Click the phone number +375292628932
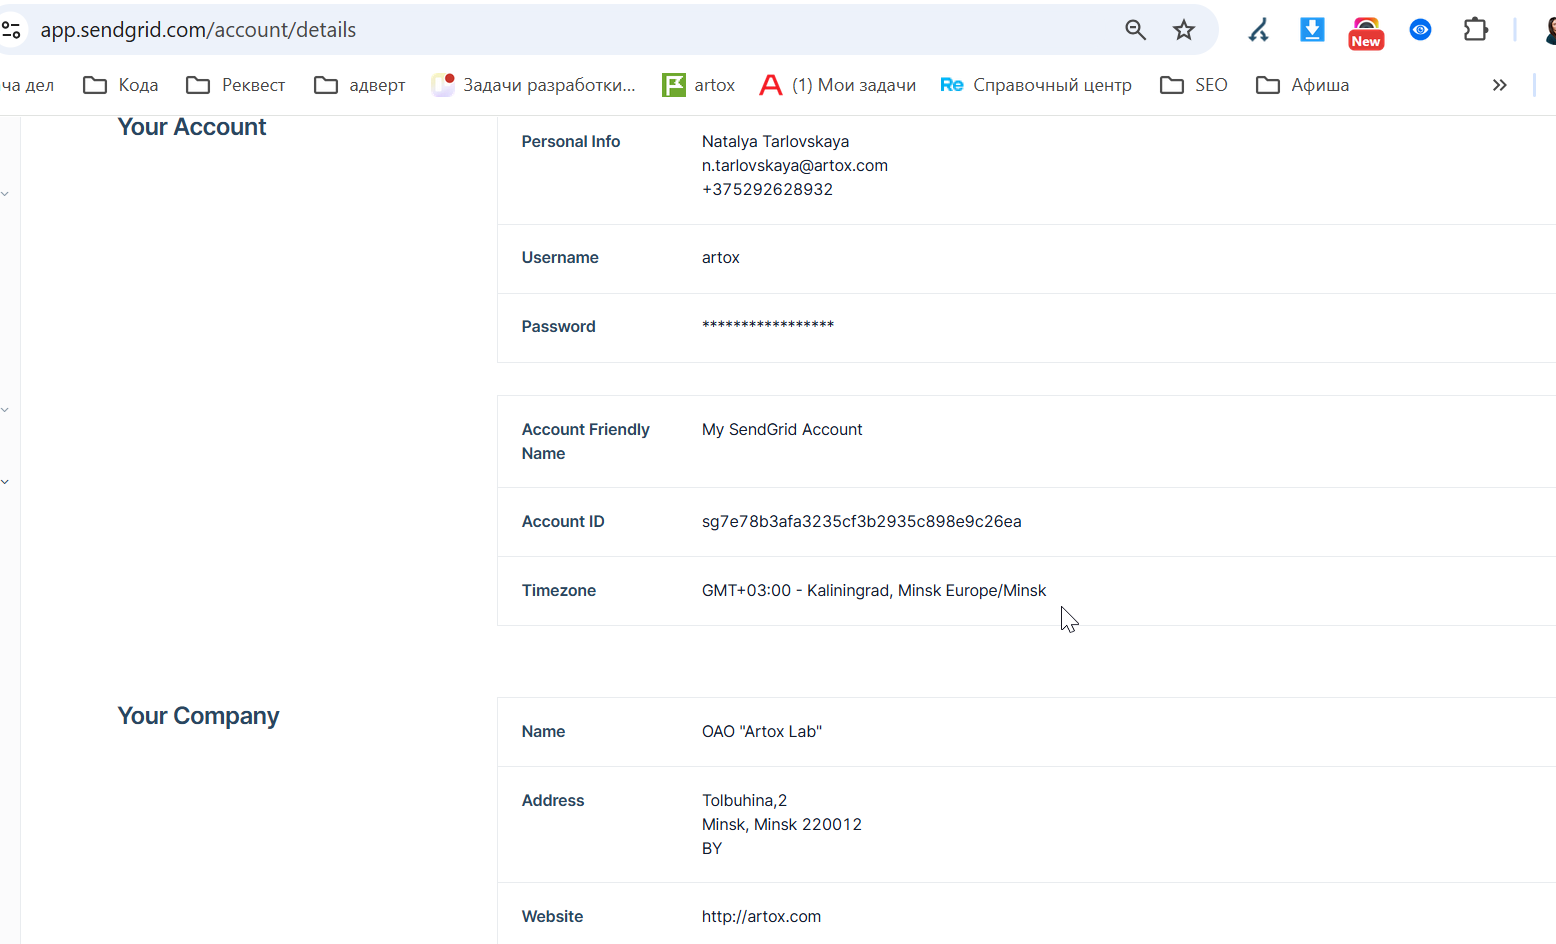 767,189
